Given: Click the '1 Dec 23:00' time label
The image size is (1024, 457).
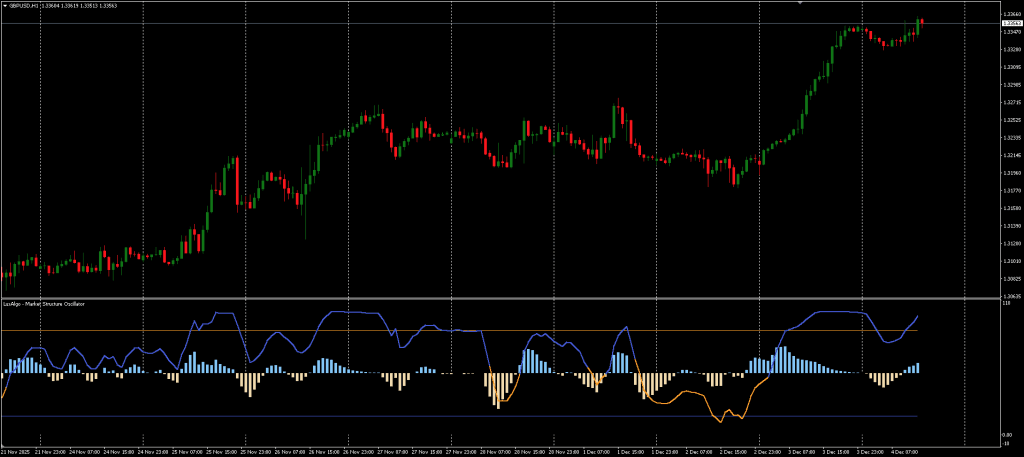Looking at the screenshot, I should point(664,451).
